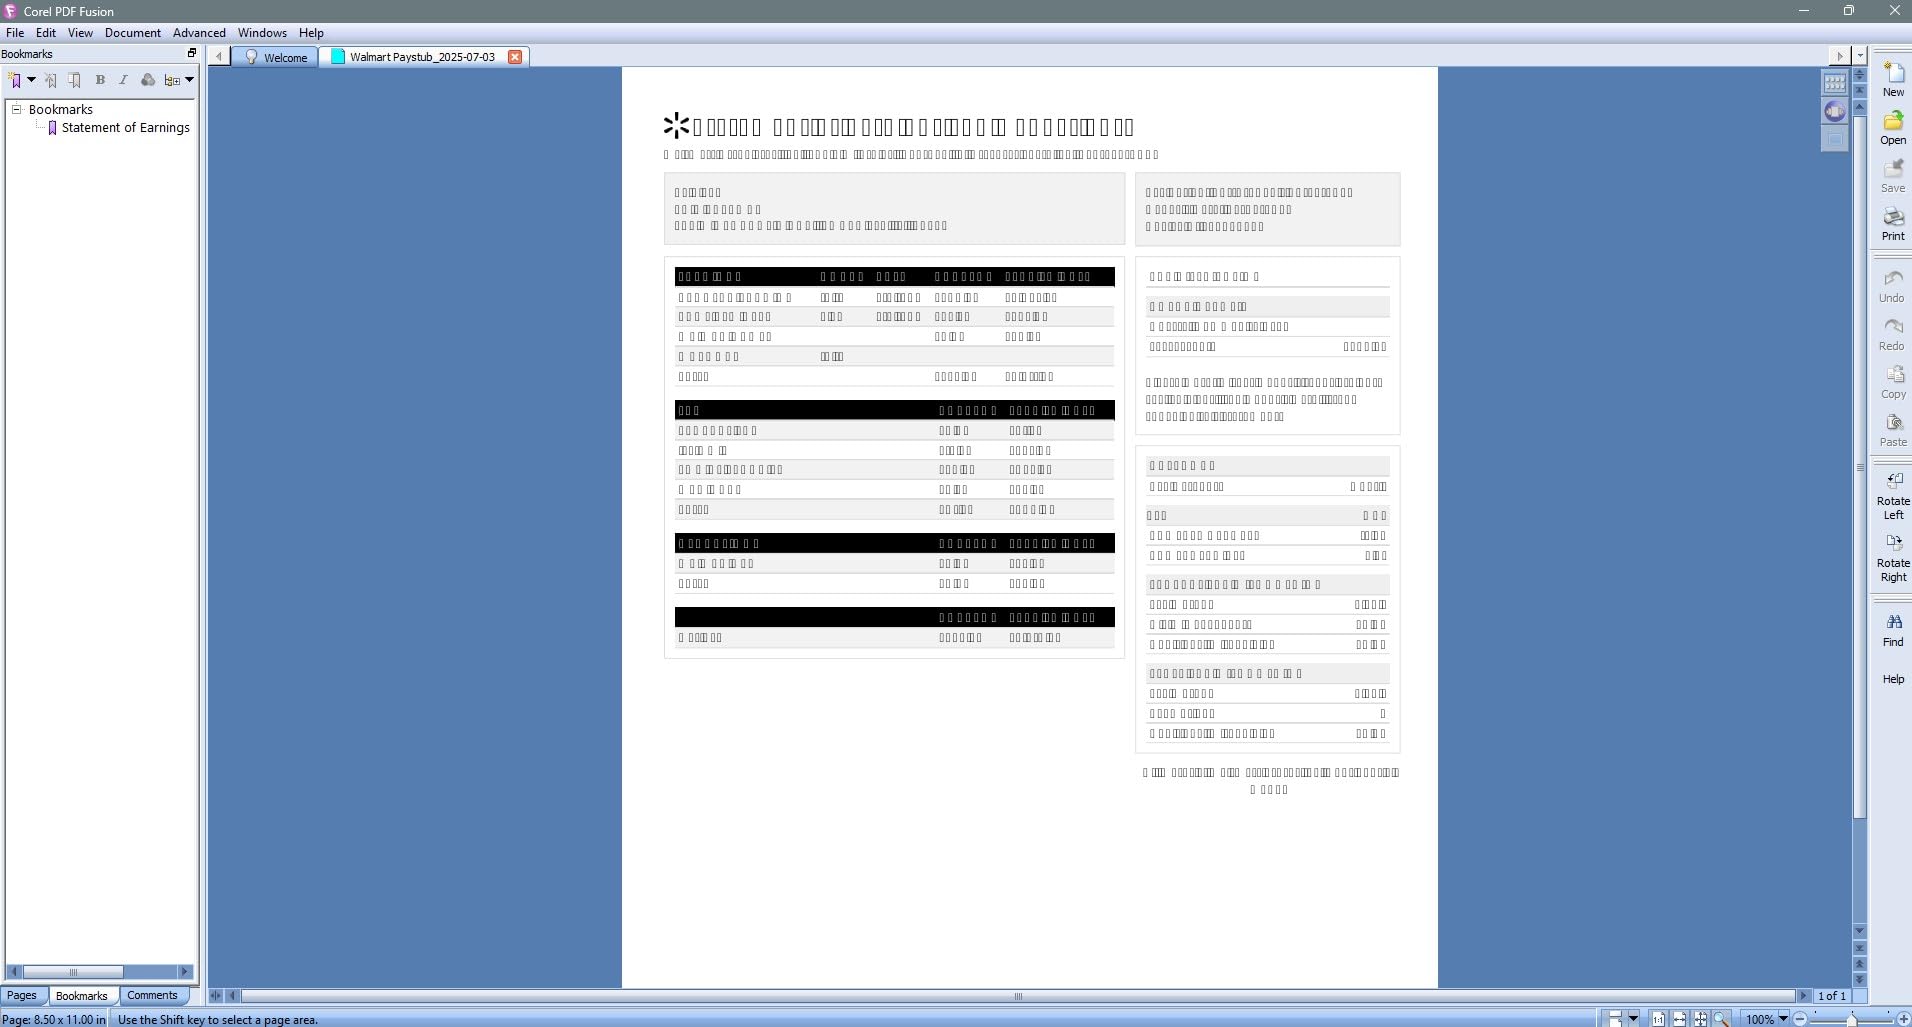Click the fit width icon
The height and width of the screenshot is (1027, 1912).
point(1679,1019)
